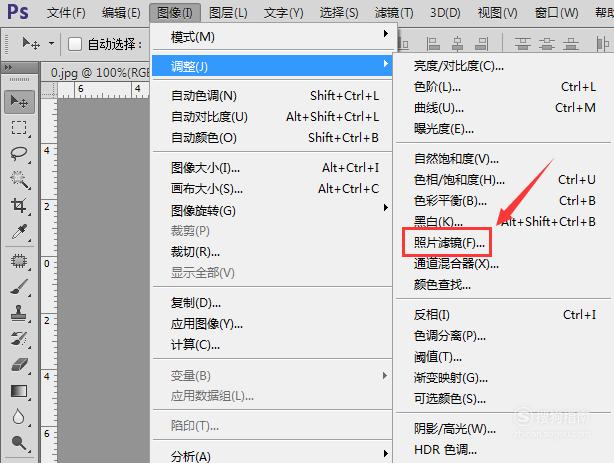Screen dimensions: 614x463
Task: Select the Crop tool
Action: (x=19, y=205)
